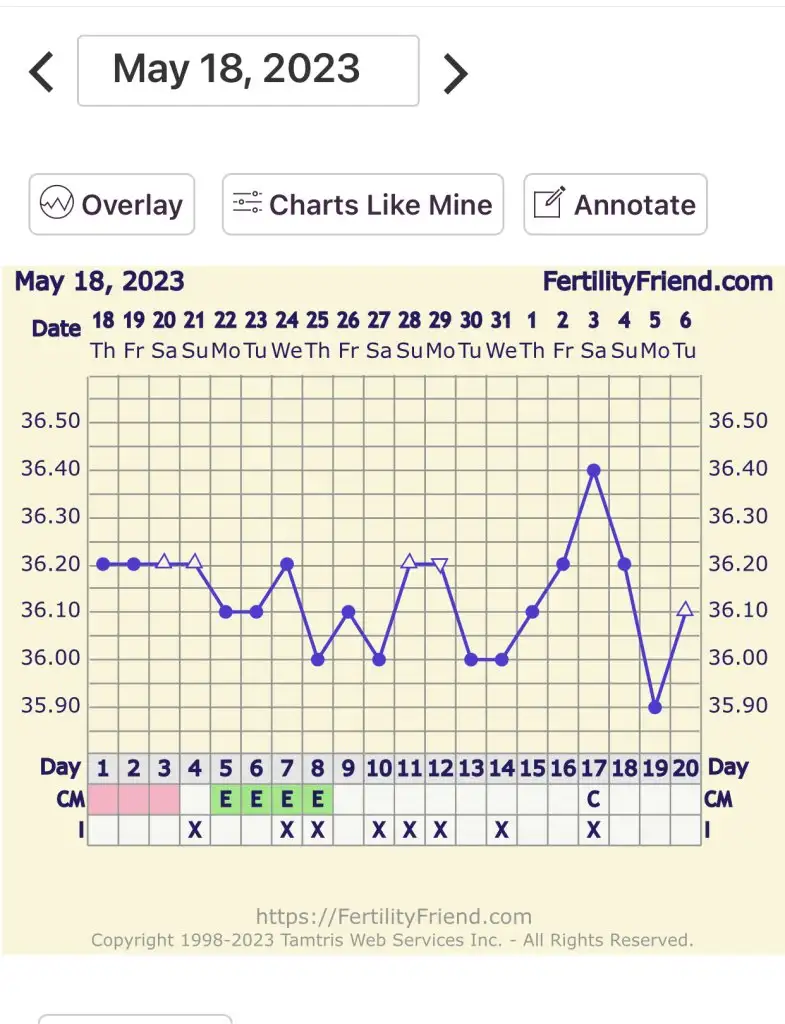Image resolution: width=785 pixels, height=1024 pixels.
Task: Select the 35.90 lowest point on day 19
Action: click(655, 706)
